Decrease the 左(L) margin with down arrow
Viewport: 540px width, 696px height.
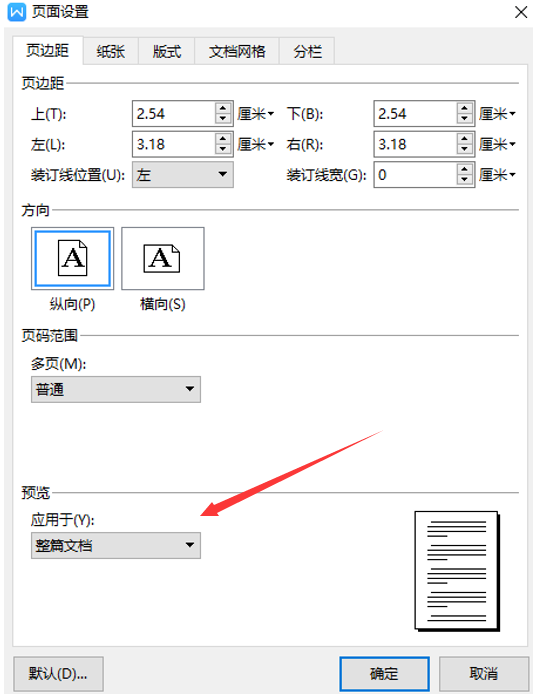click(223, 150)
